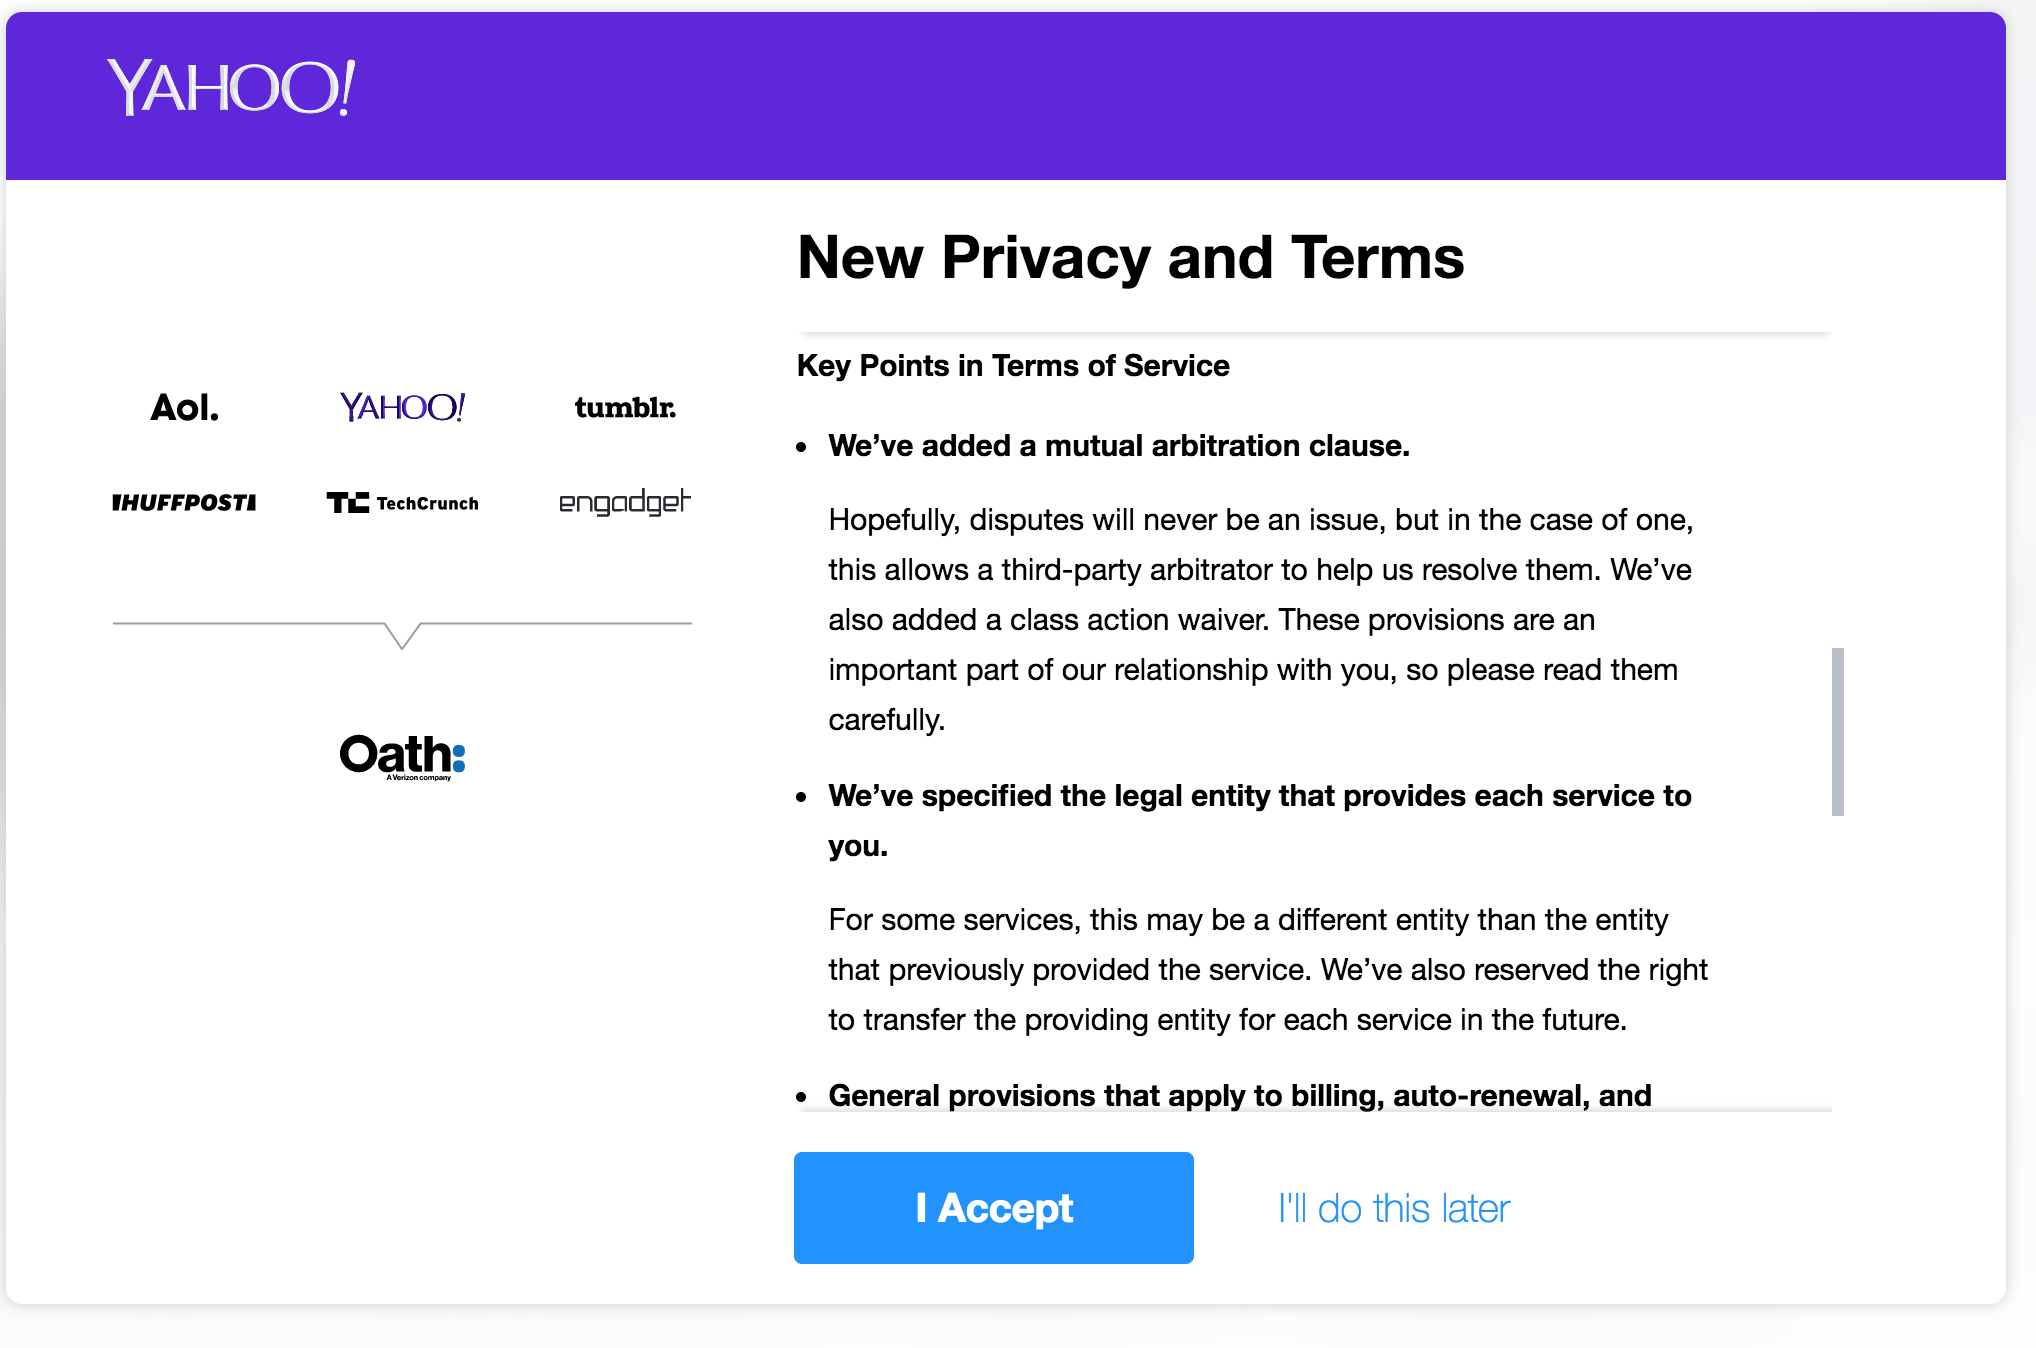Click the "New Privacy and Terms" title
Viewport: 2036px width, 1348px height.
pyautogui.click(x=1131, y=257)
